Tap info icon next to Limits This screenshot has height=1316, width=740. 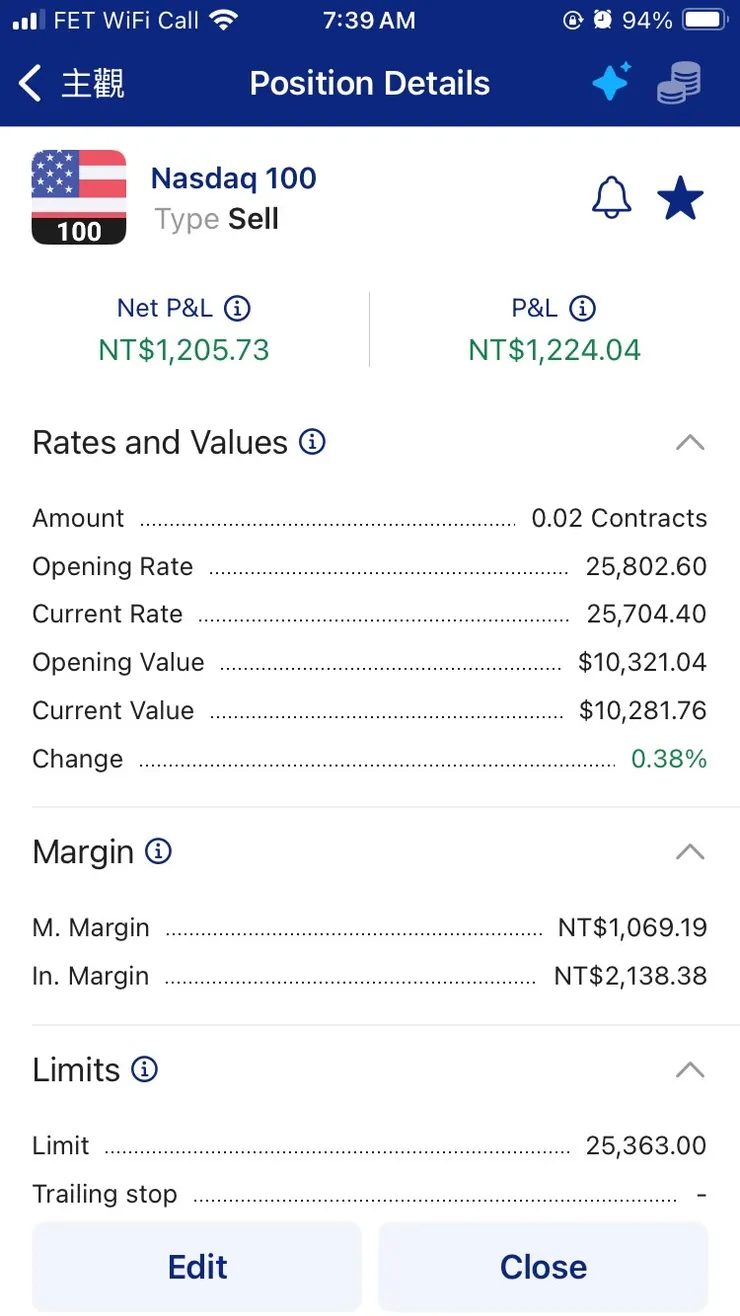click(x=145, y=1070)
